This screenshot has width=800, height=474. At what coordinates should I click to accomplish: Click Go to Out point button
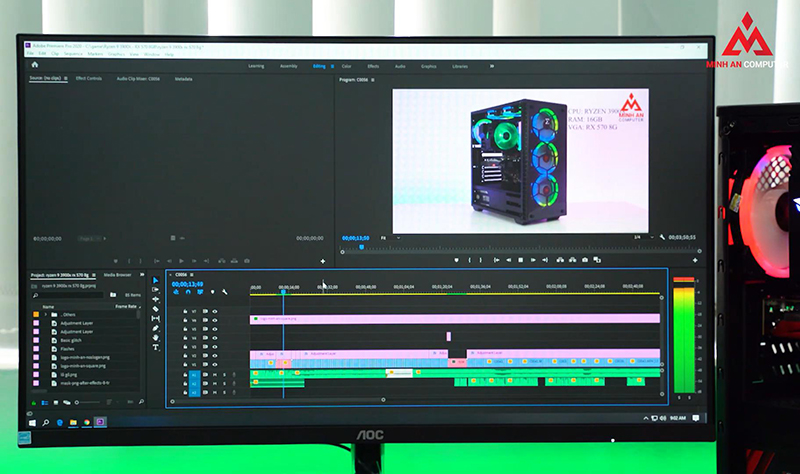tap(545, 260)
